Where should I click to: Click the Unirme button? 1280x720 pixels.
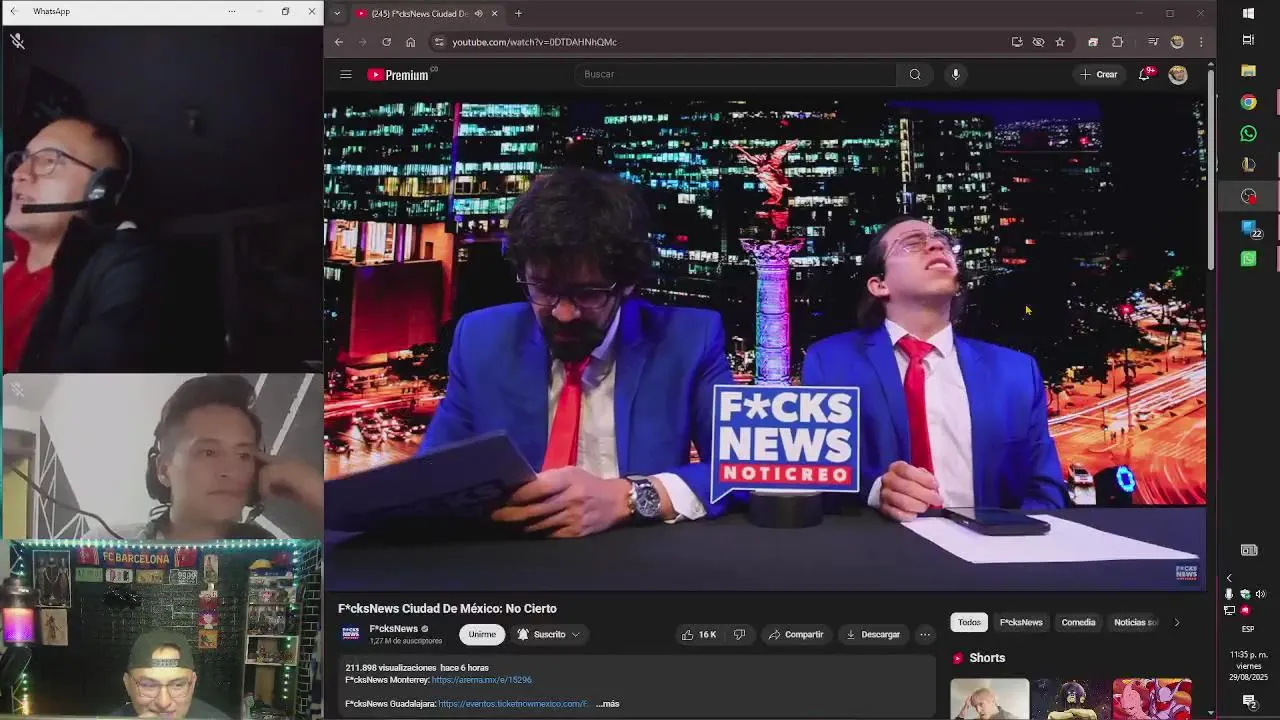pos(482,634)
